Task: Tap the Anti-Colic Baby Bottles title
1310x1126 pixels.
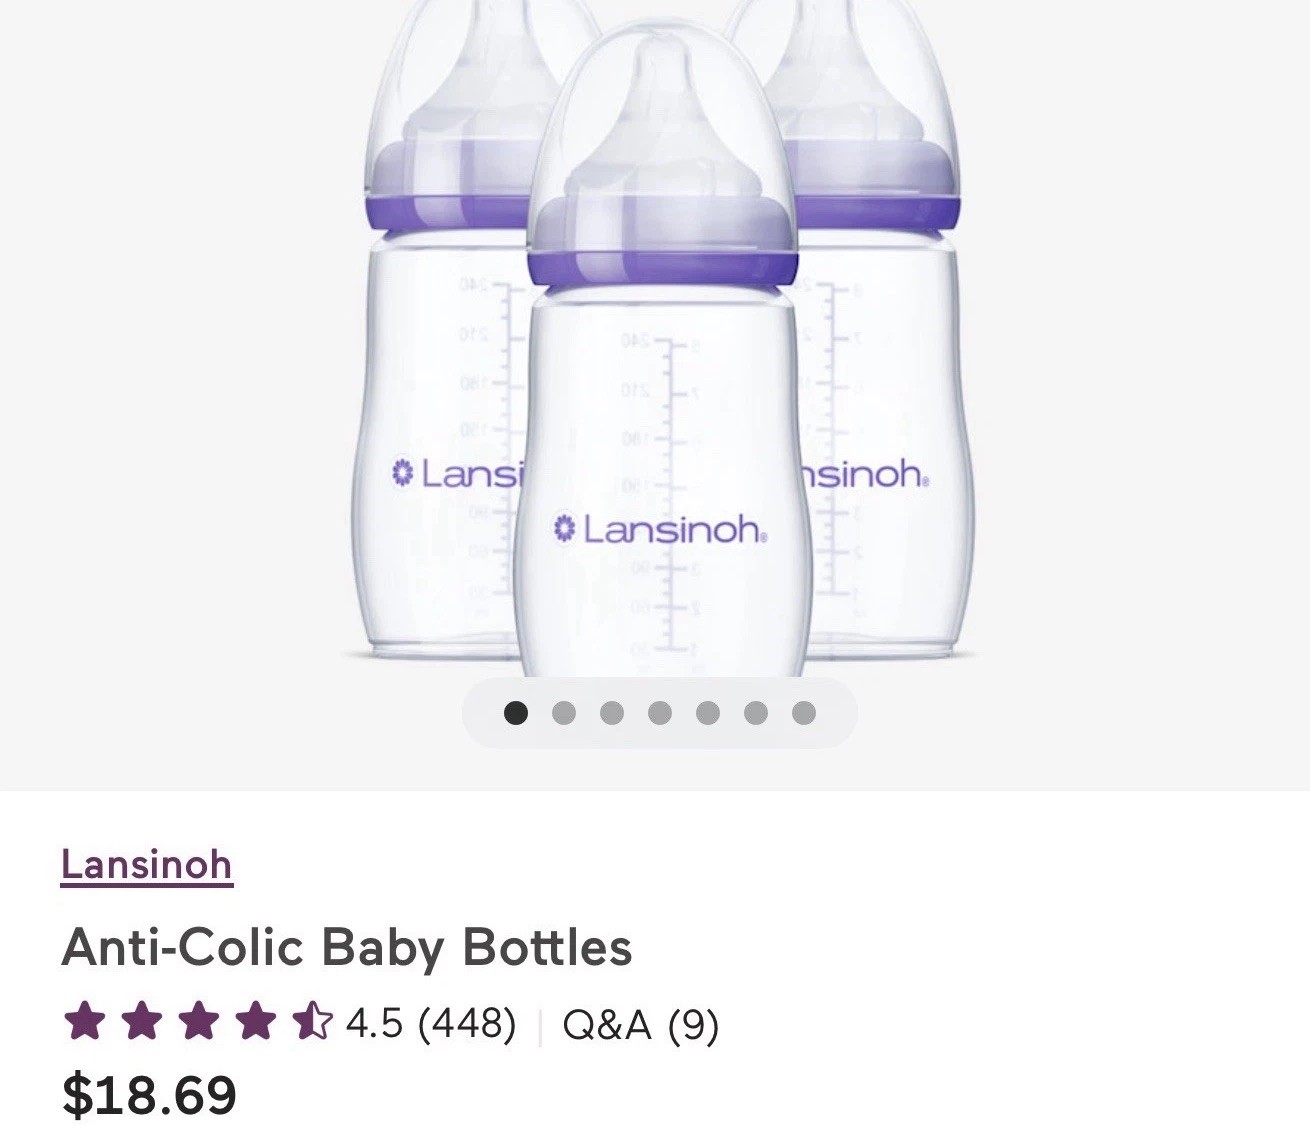Action: coord(346,947)
